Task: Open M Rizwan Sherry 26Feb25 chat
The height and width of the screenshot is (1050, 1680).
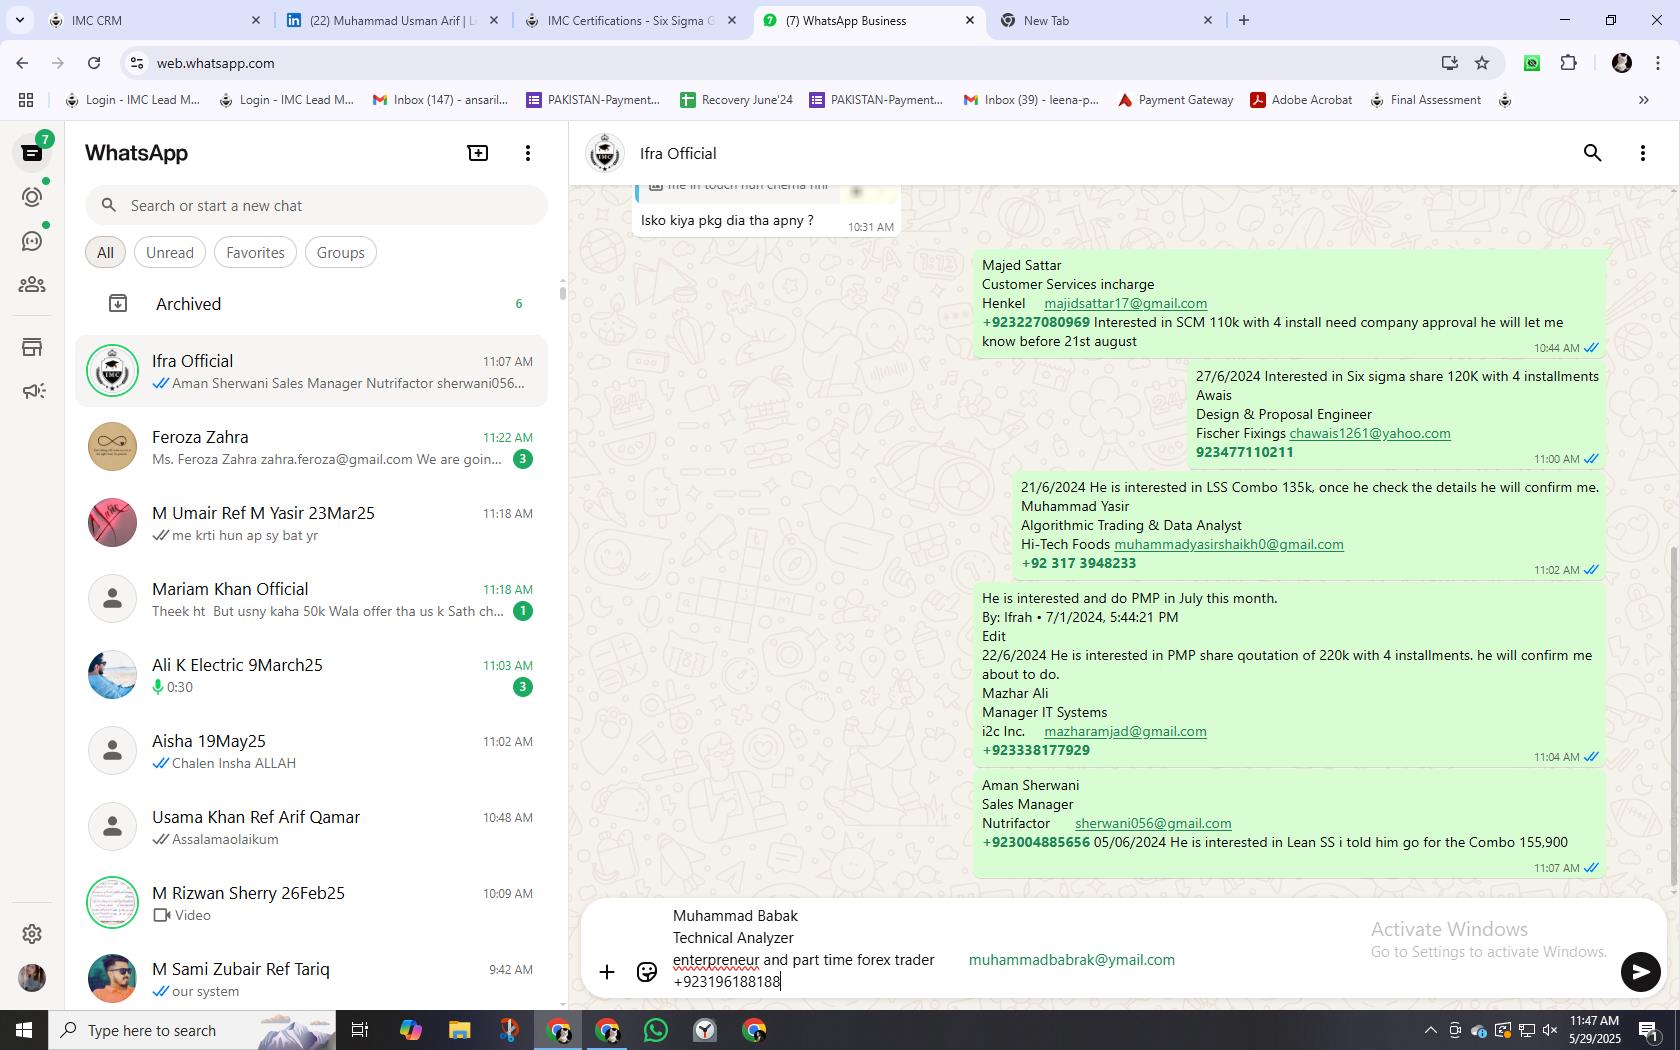Action: (x=312, y=903)
